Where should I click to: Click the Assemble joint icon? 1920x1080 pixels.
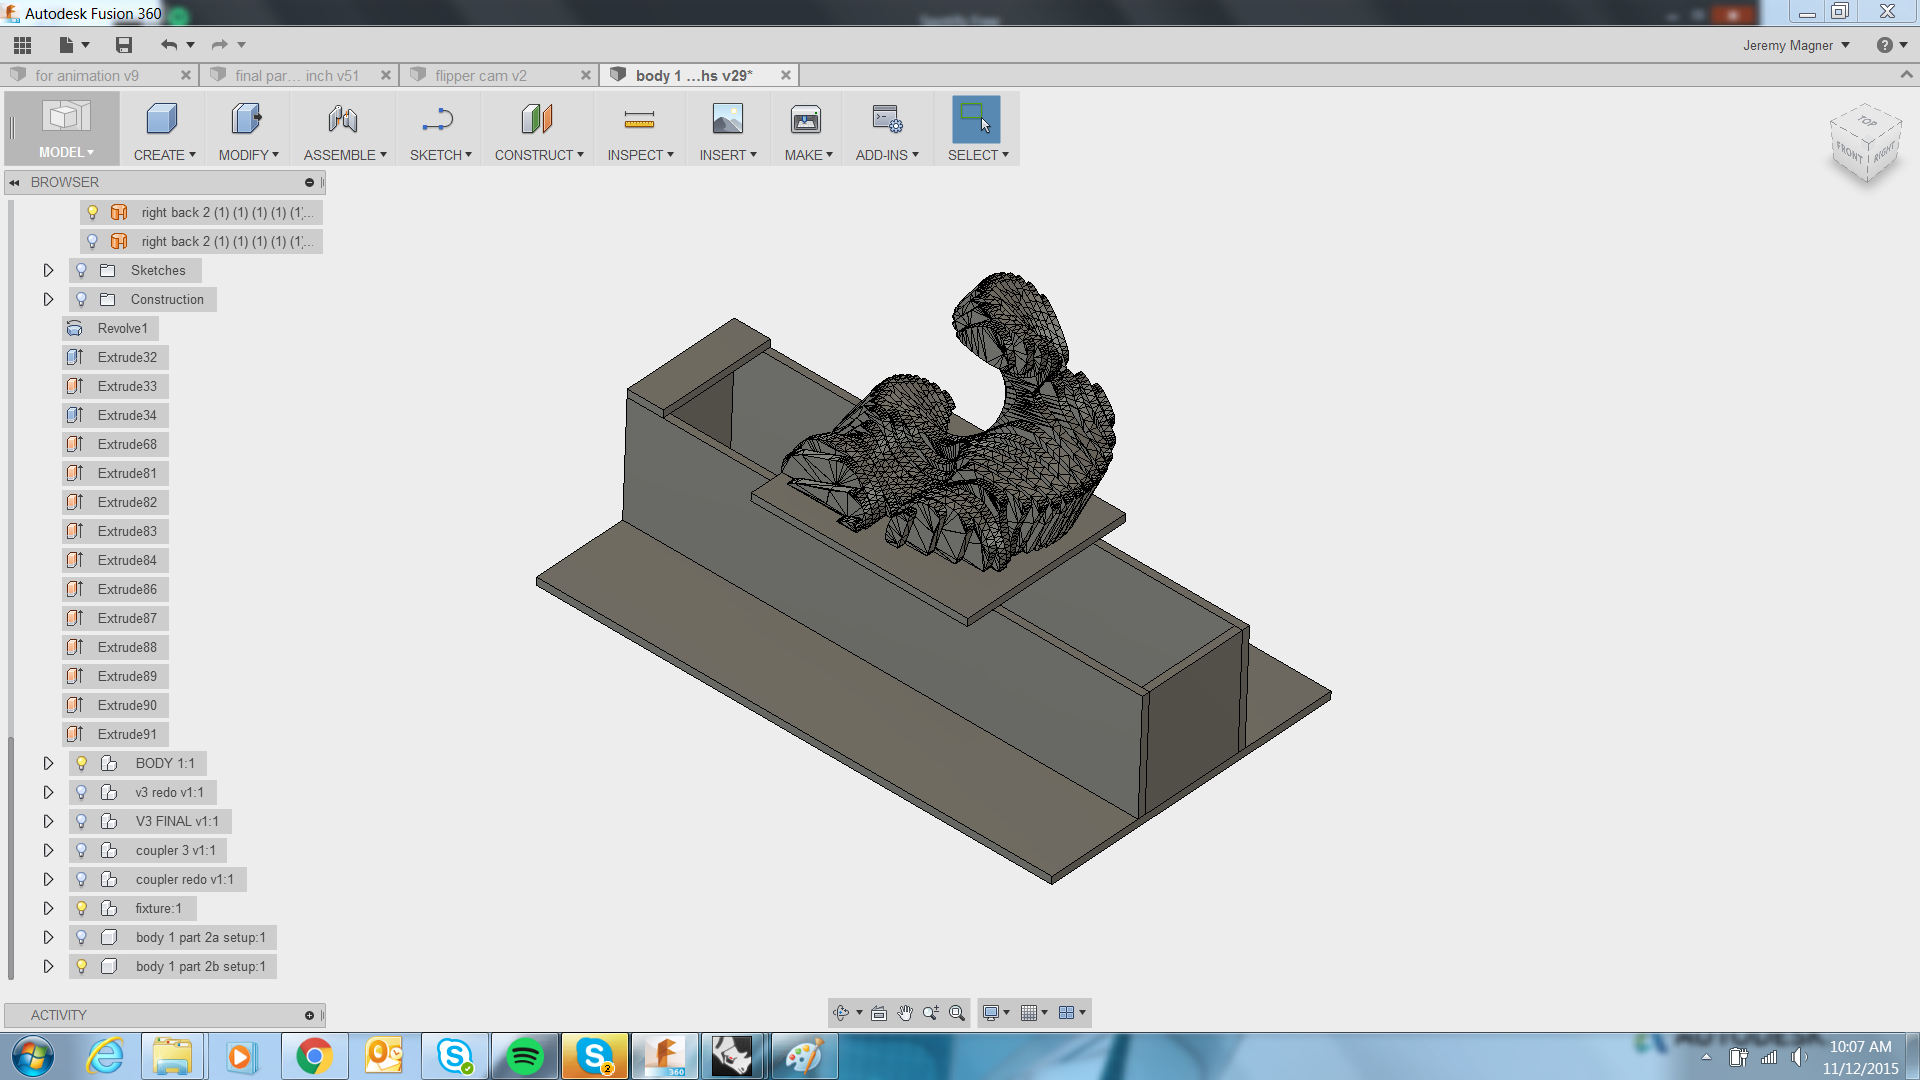click(x=343, y=120)
